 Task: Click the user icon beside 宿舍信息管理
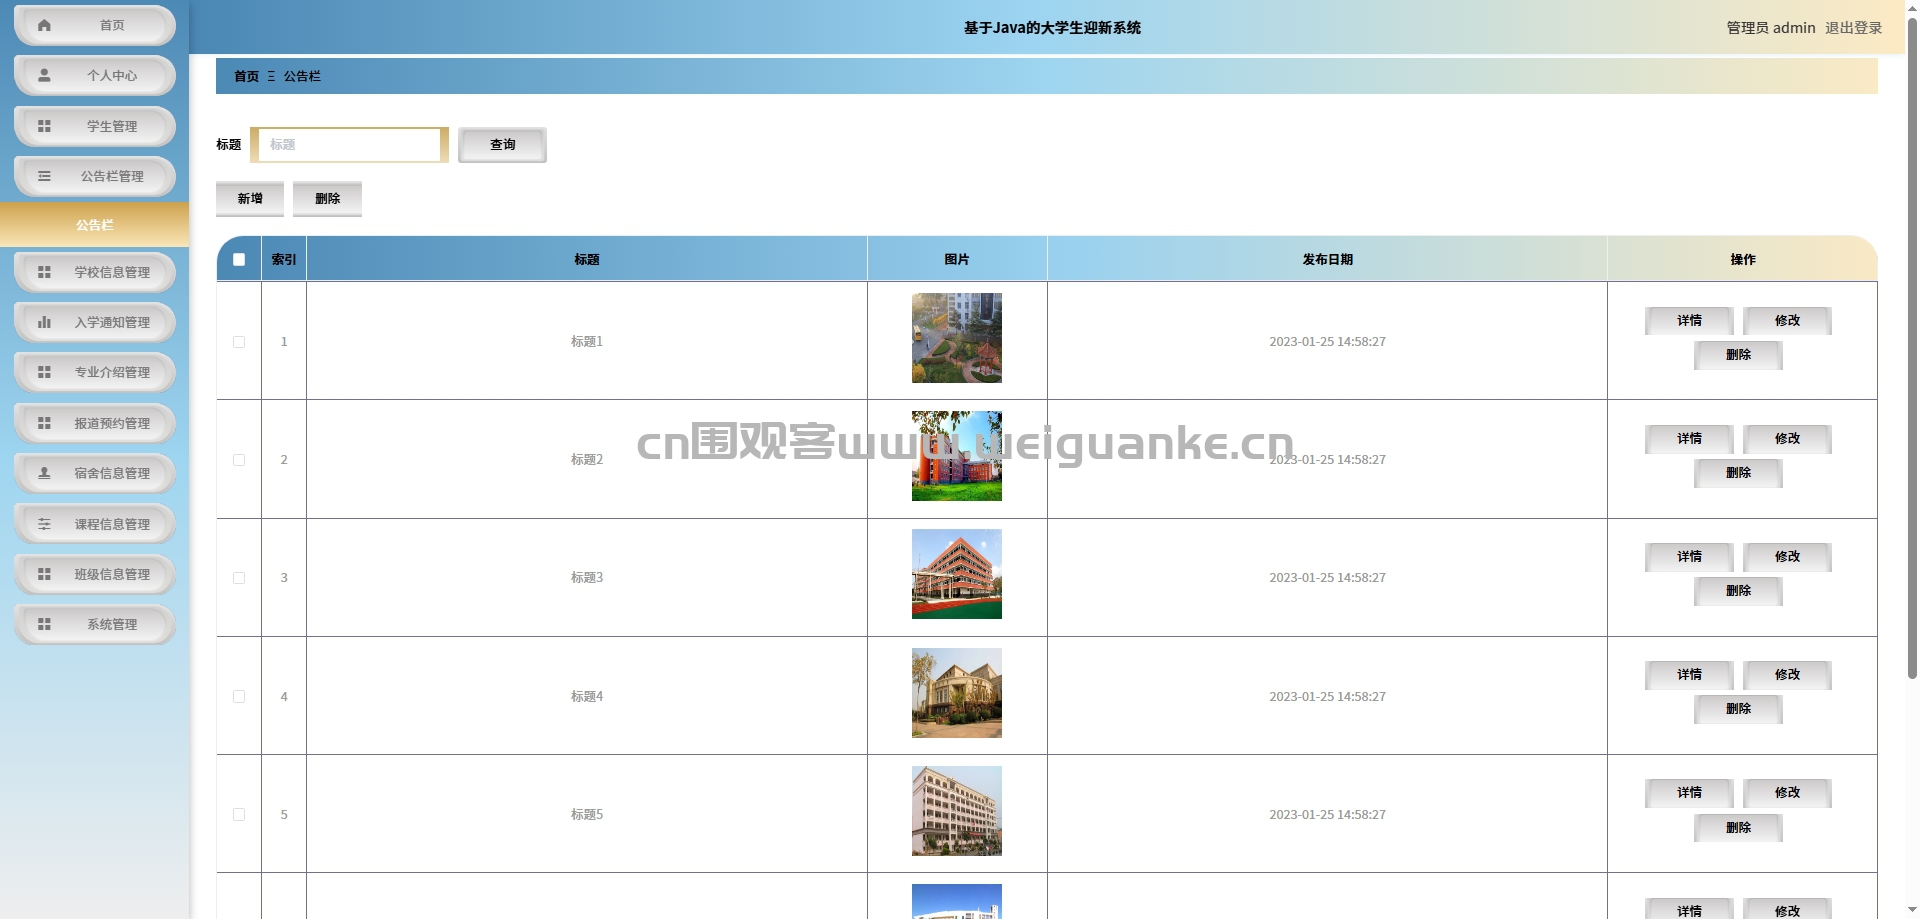(x=44, y=473)
